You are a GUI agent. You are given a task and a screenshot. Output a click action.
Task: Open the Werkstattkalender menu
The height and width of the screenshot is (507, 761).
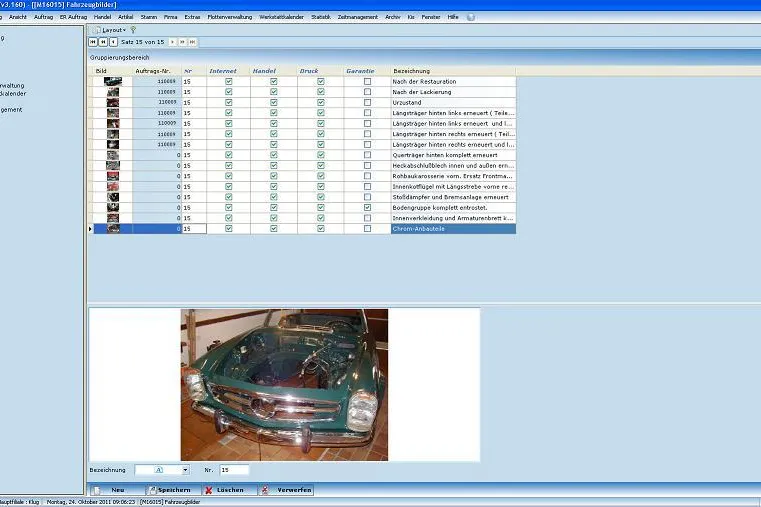[281, 17]
